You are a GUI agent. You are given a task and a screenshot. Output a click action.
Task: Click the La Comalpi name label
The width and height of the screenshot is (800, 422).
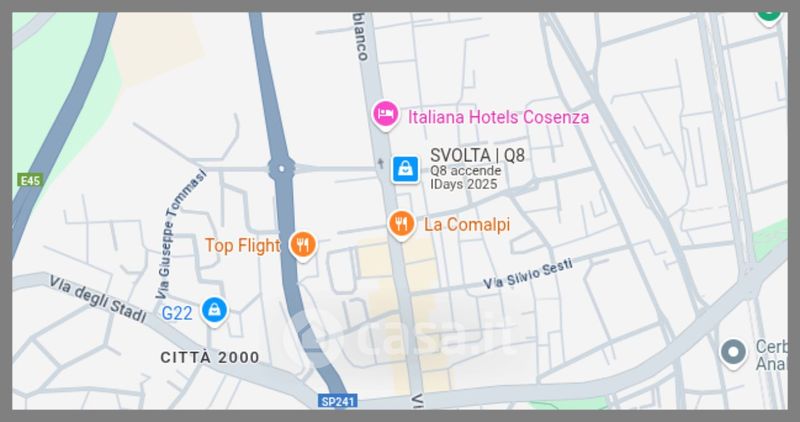tap(467, 225)
